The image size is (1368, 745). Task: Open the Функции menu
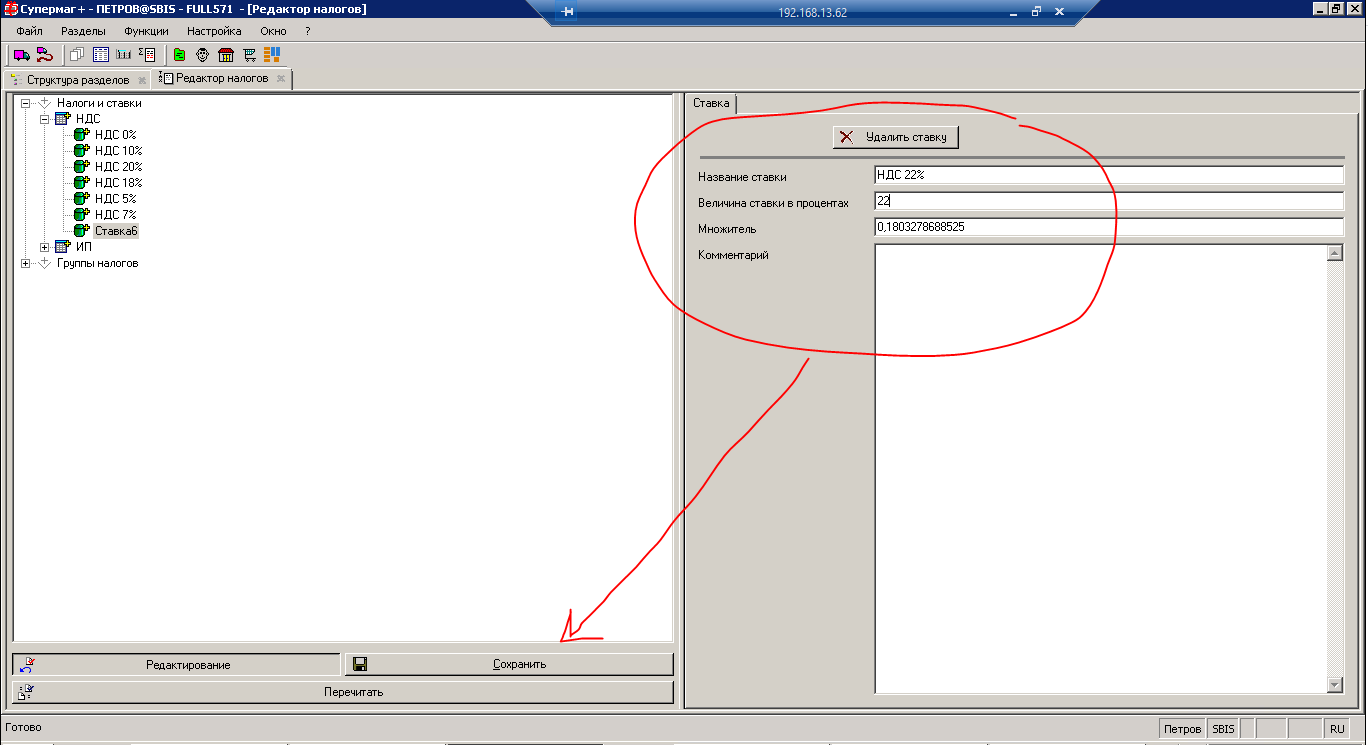146,31
